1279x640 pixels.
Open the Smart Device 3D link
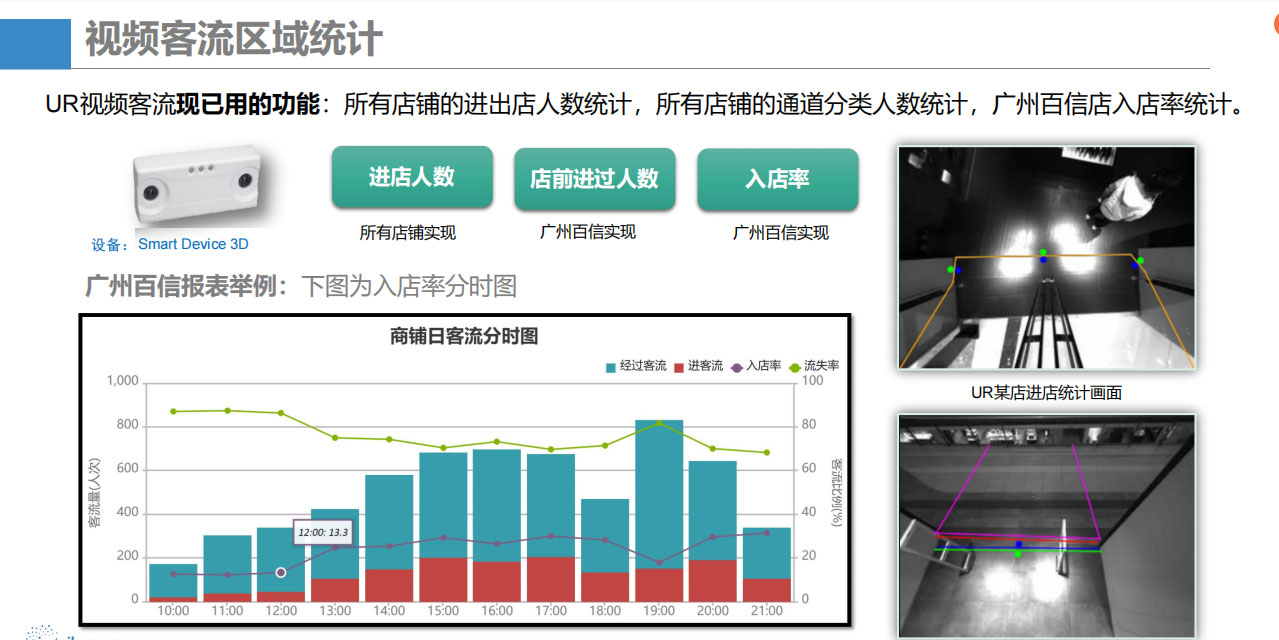pos(193,244)
